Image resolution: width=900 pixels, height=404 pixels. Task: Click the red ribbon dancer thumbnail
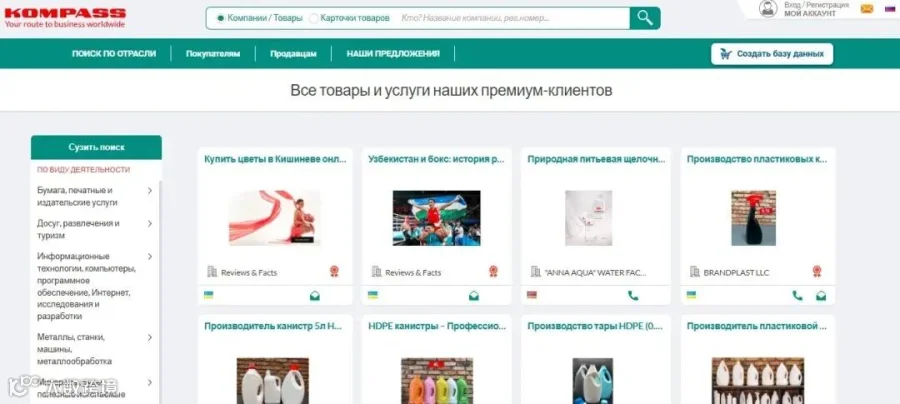pos(274,218)
